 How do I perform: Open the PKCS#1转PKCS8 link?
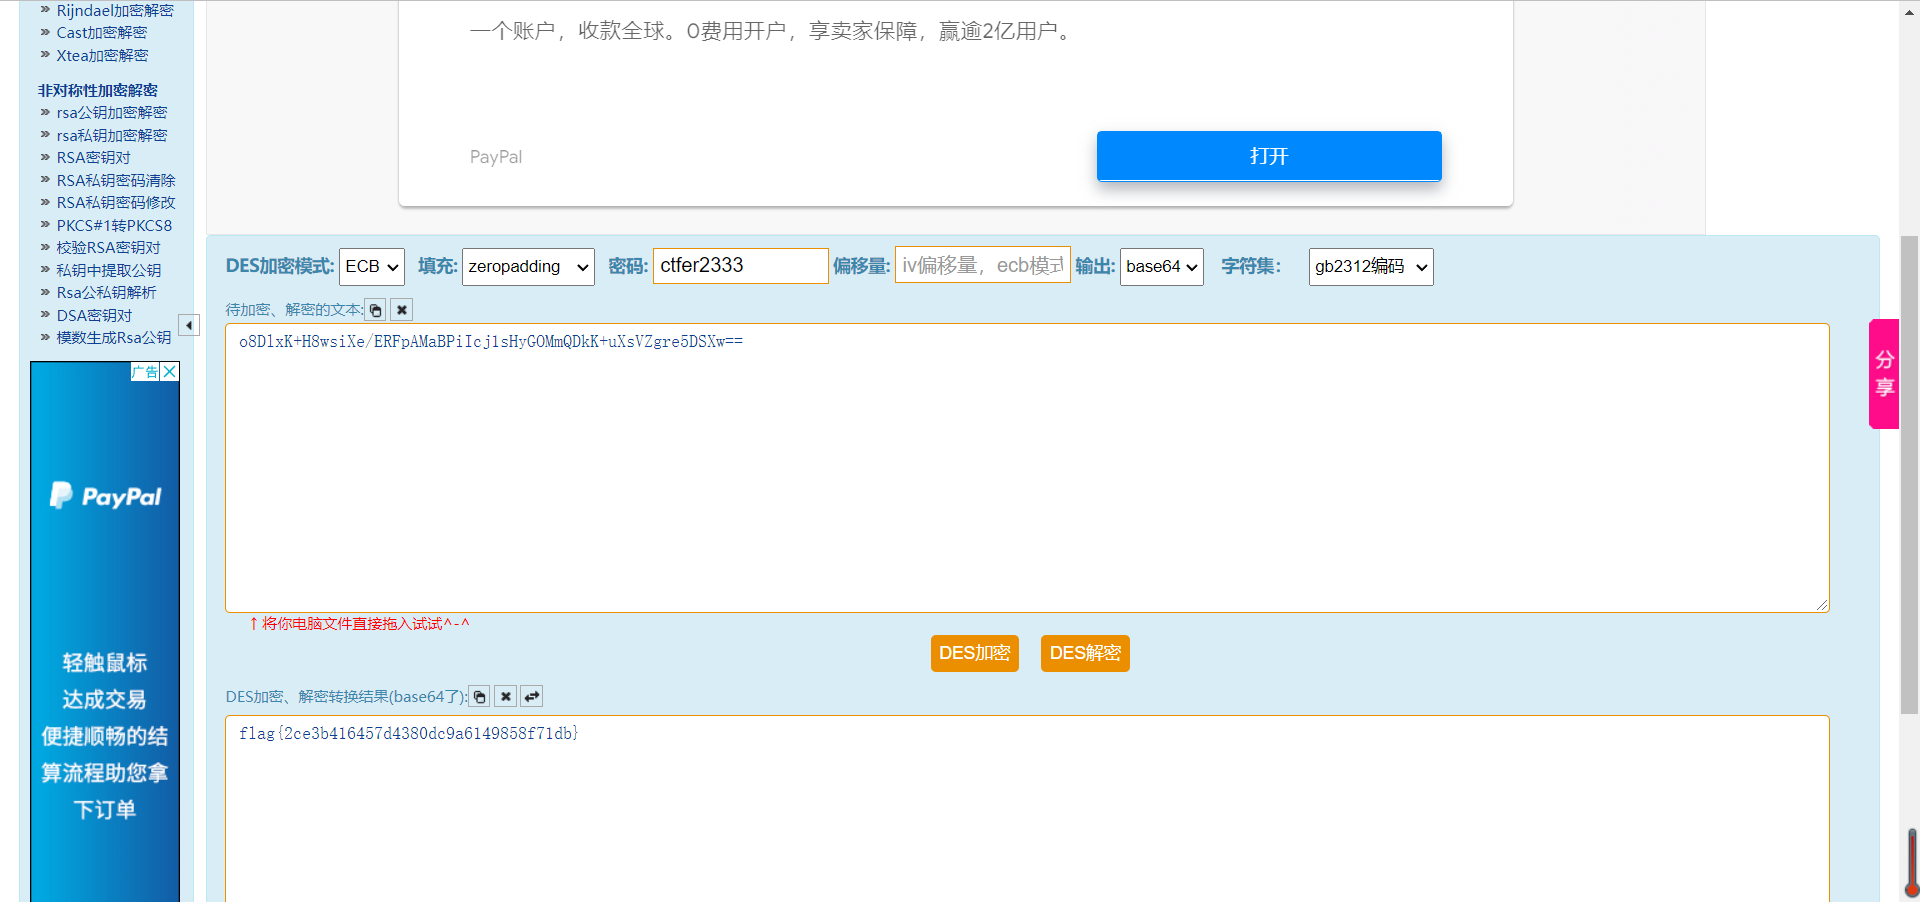[x=114, y=226]
